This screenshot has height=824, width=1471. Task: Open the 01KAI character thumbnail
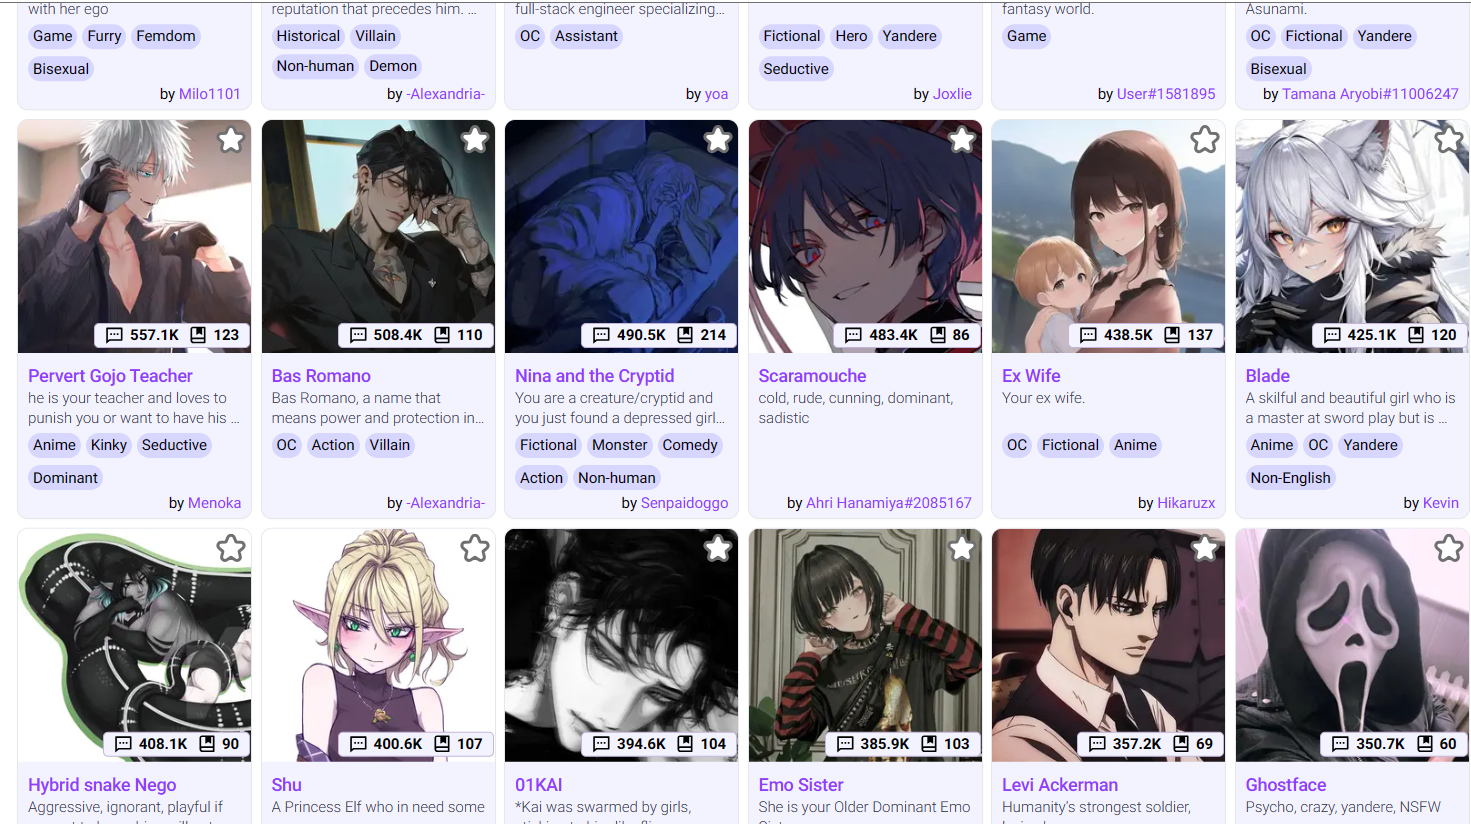click(x=621, y=645)
